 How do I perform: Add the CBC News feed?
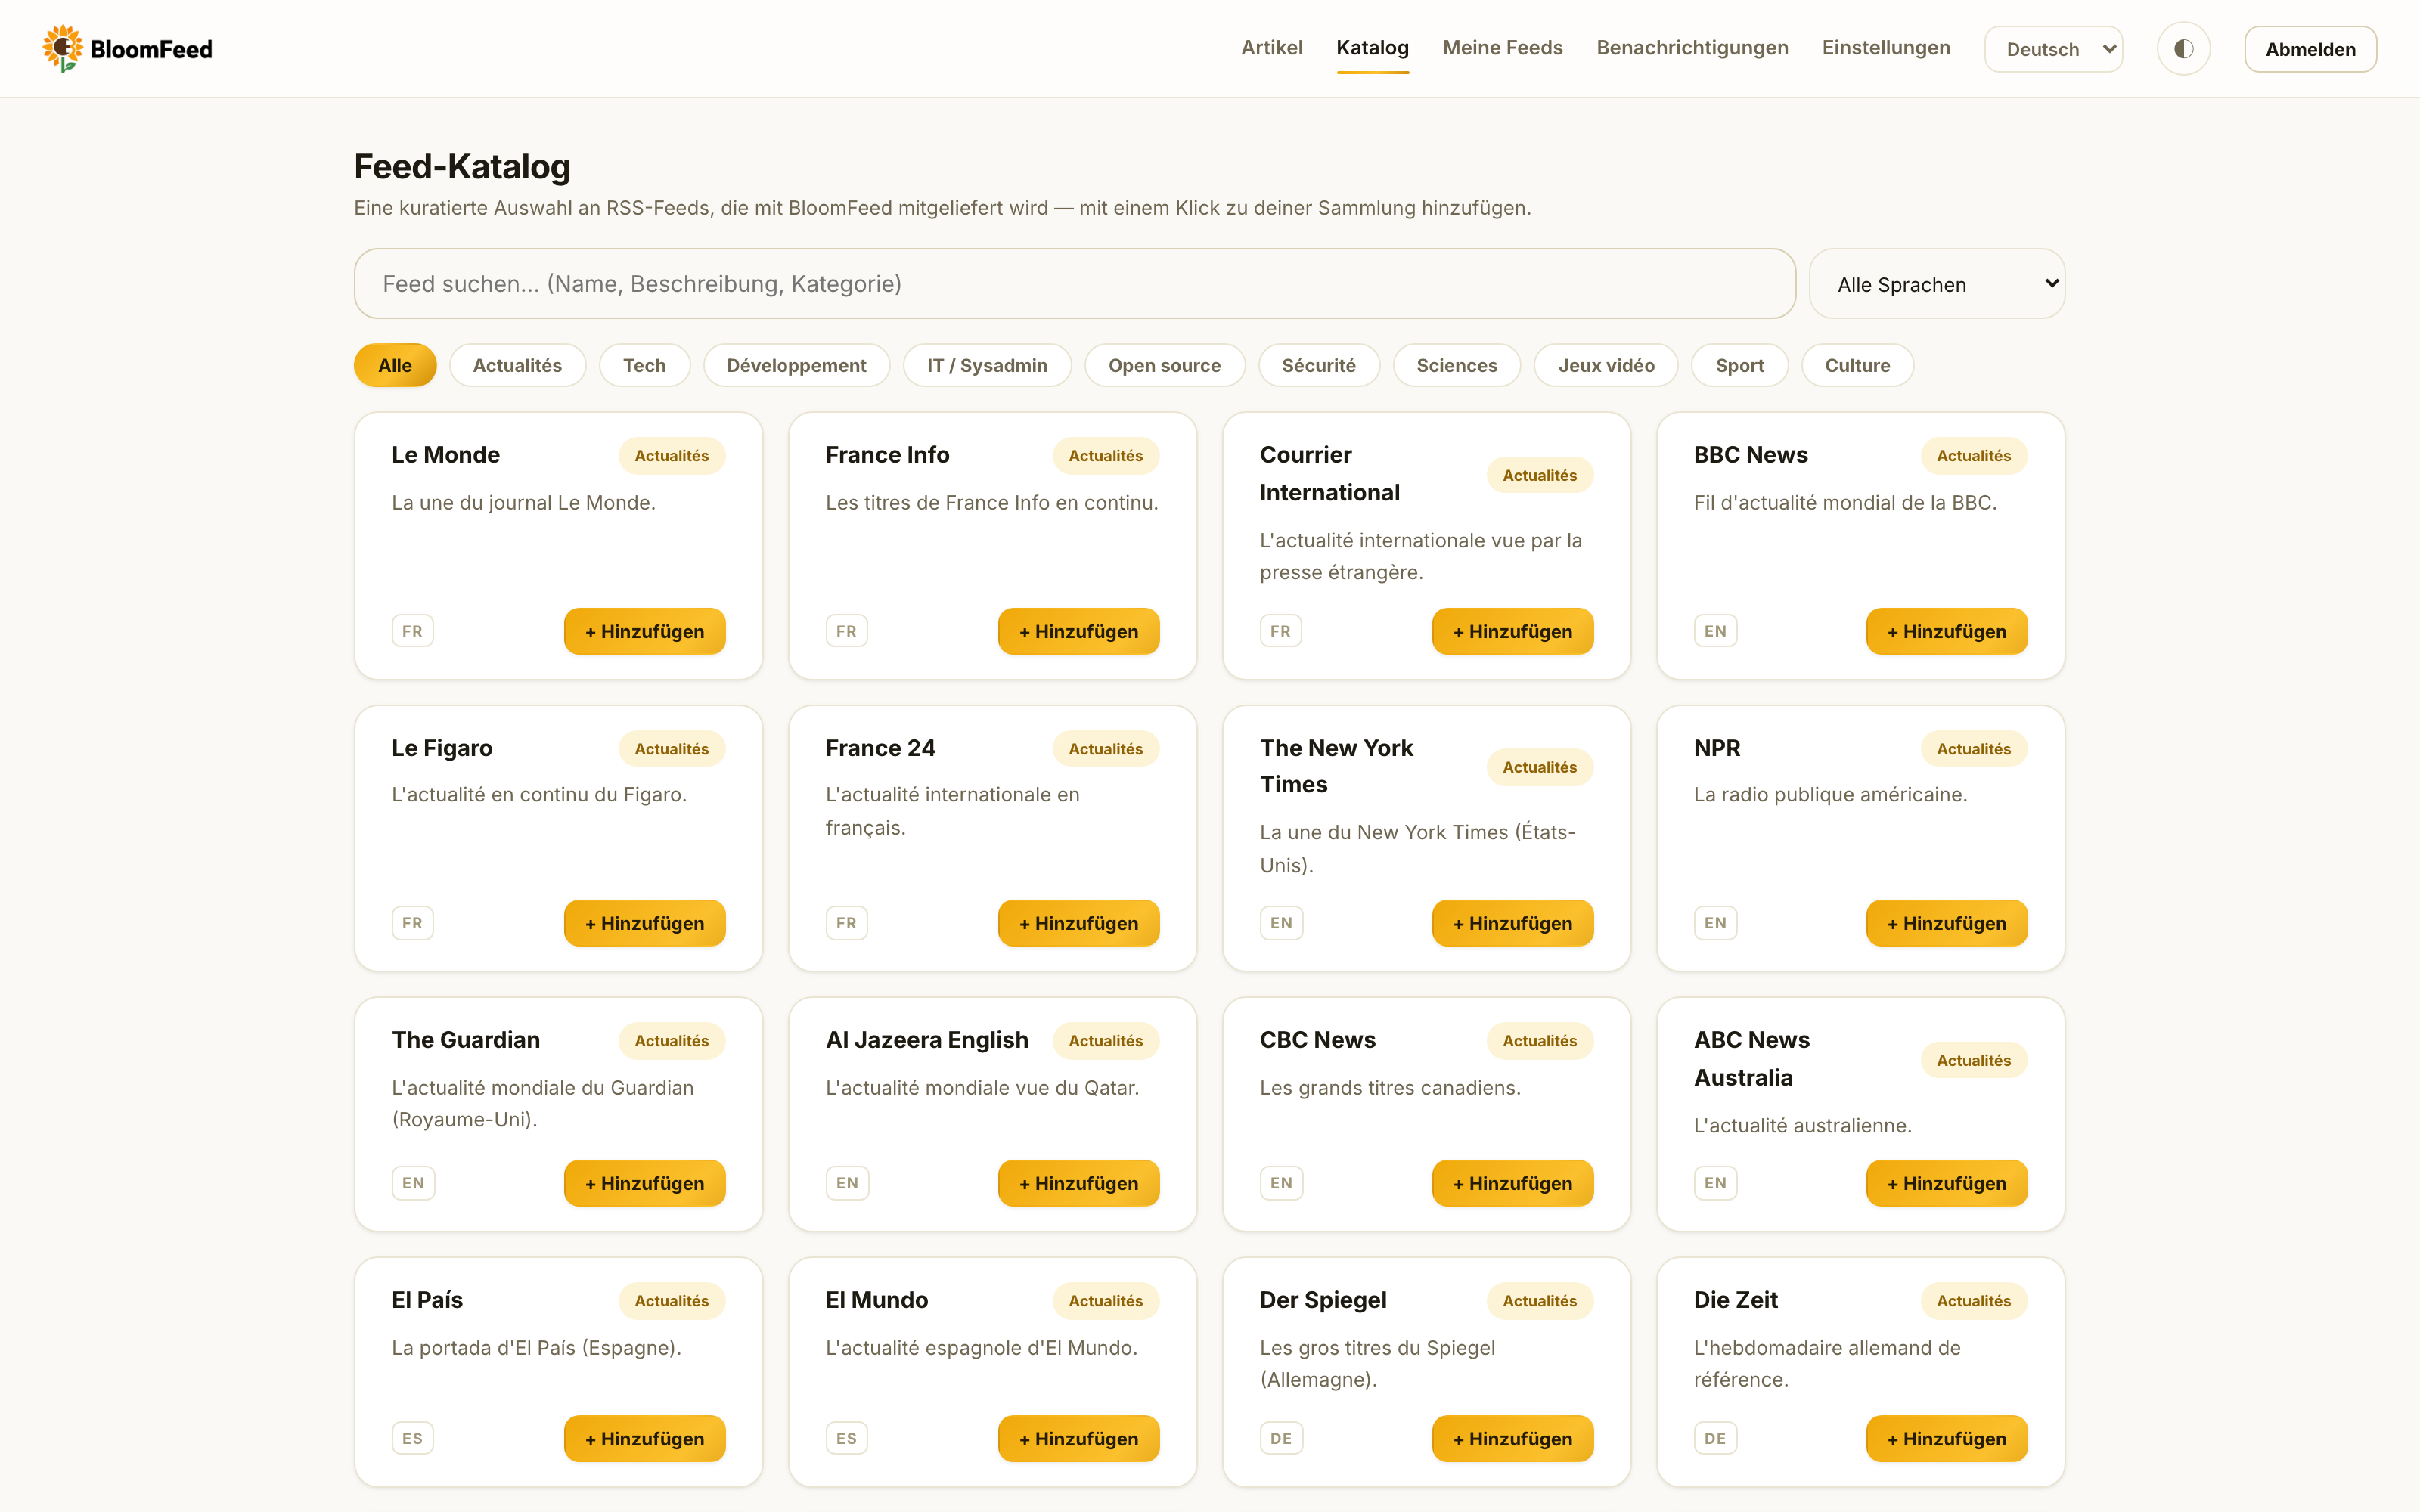coord(1512,1183)
